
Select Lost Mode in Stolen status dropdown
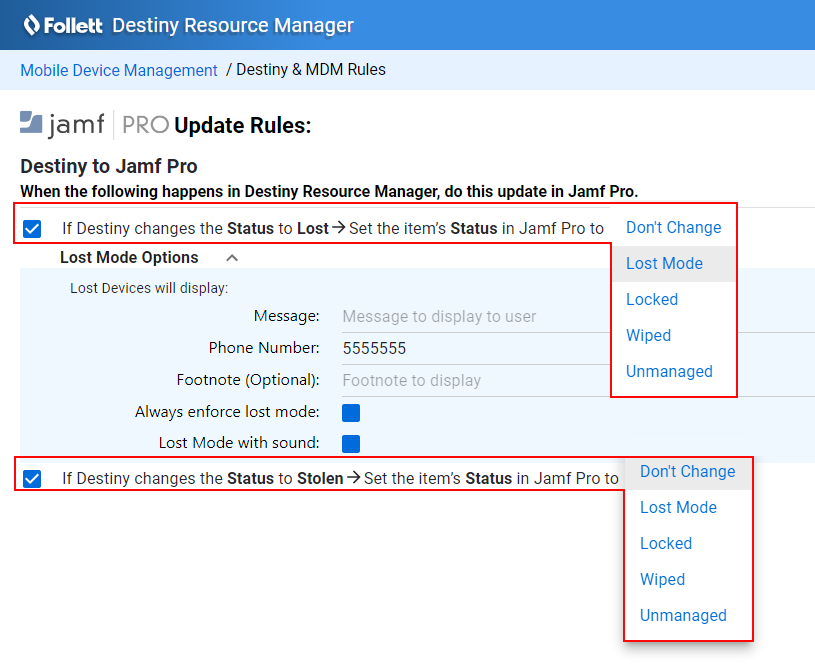[688, 507]
